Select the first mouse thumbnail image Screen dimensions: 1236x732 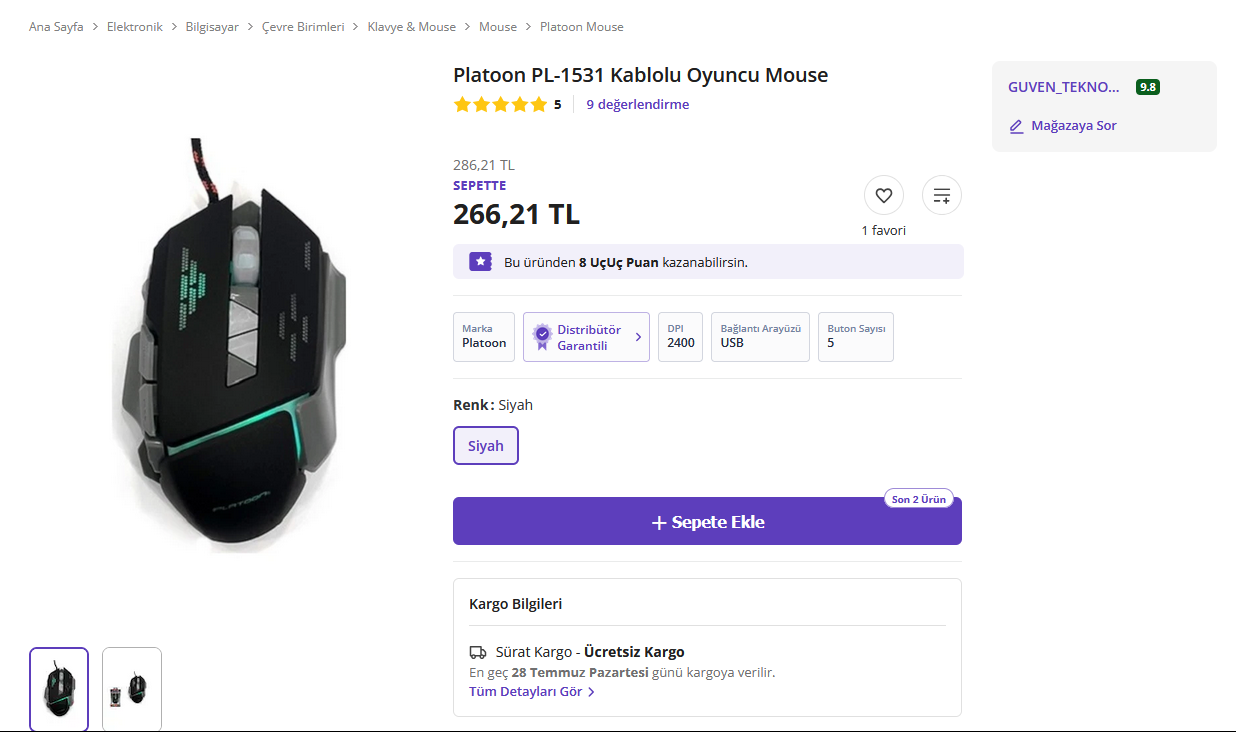(59, 689)
